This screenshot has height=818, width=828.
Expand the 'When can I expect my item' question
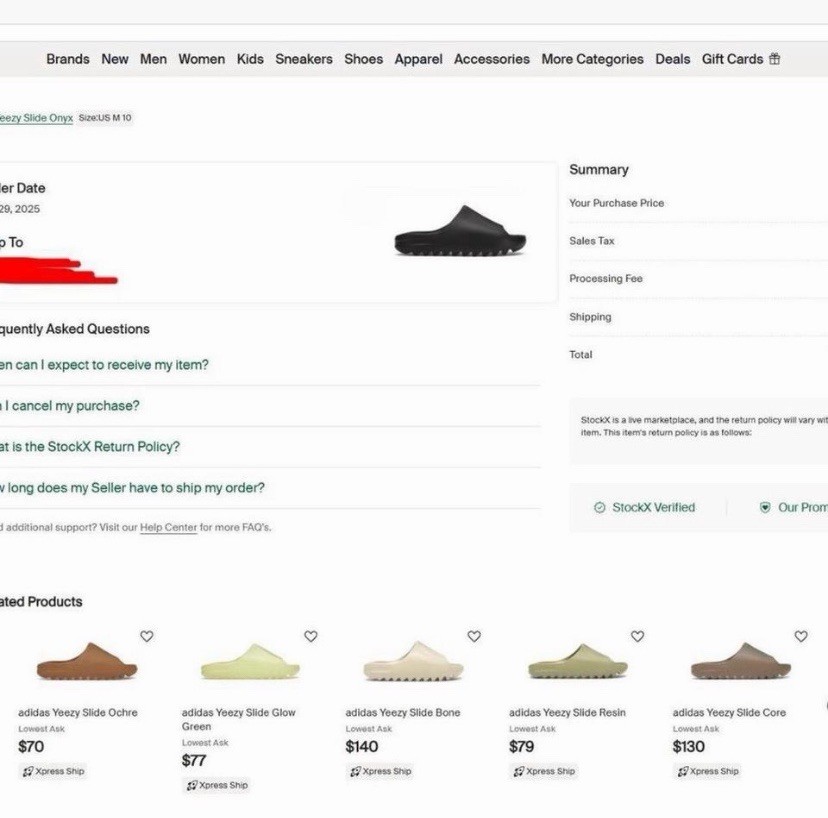105,365
